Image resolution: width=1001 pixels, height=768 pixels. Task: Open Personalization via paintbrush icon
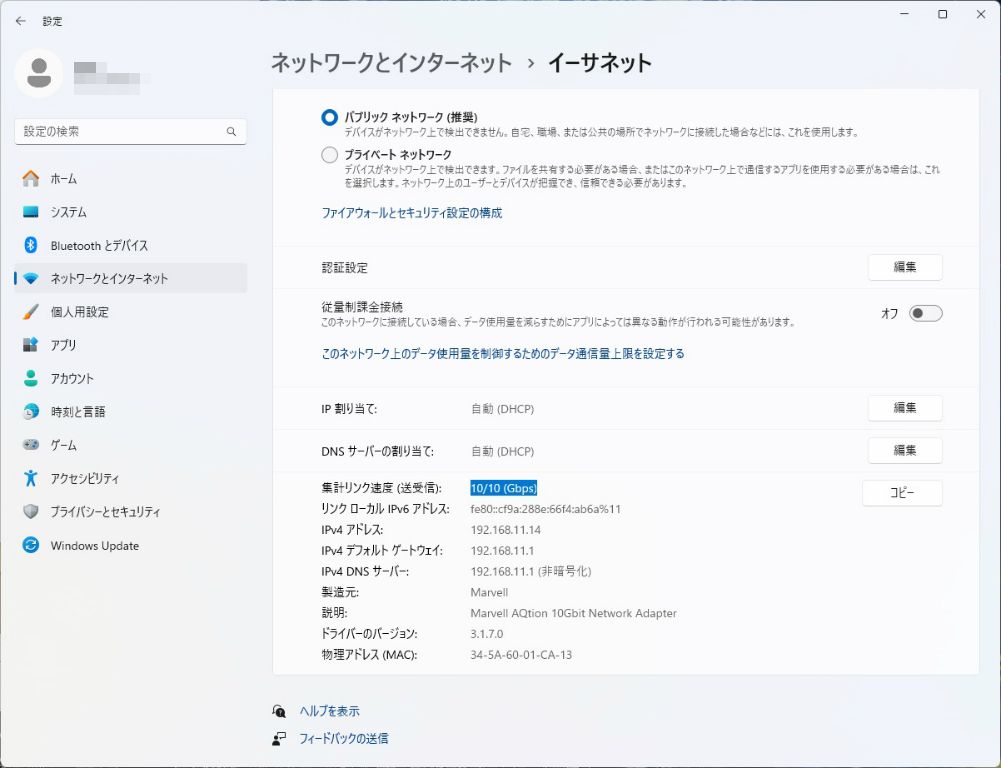click(x=31, y=312)
